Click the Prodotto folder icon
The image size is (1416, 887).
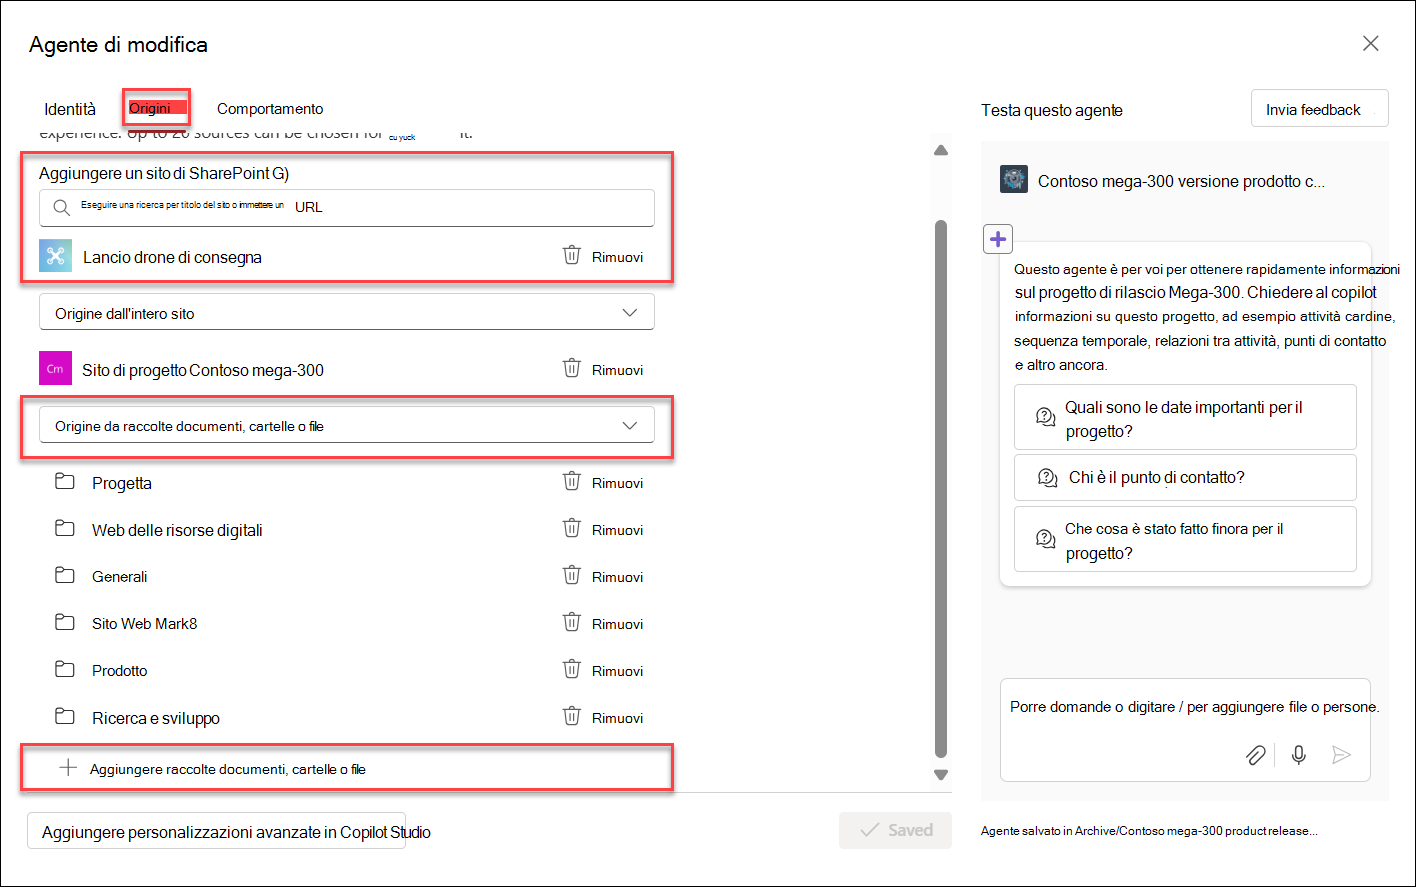pyautogui.click(x=65, y=670)
